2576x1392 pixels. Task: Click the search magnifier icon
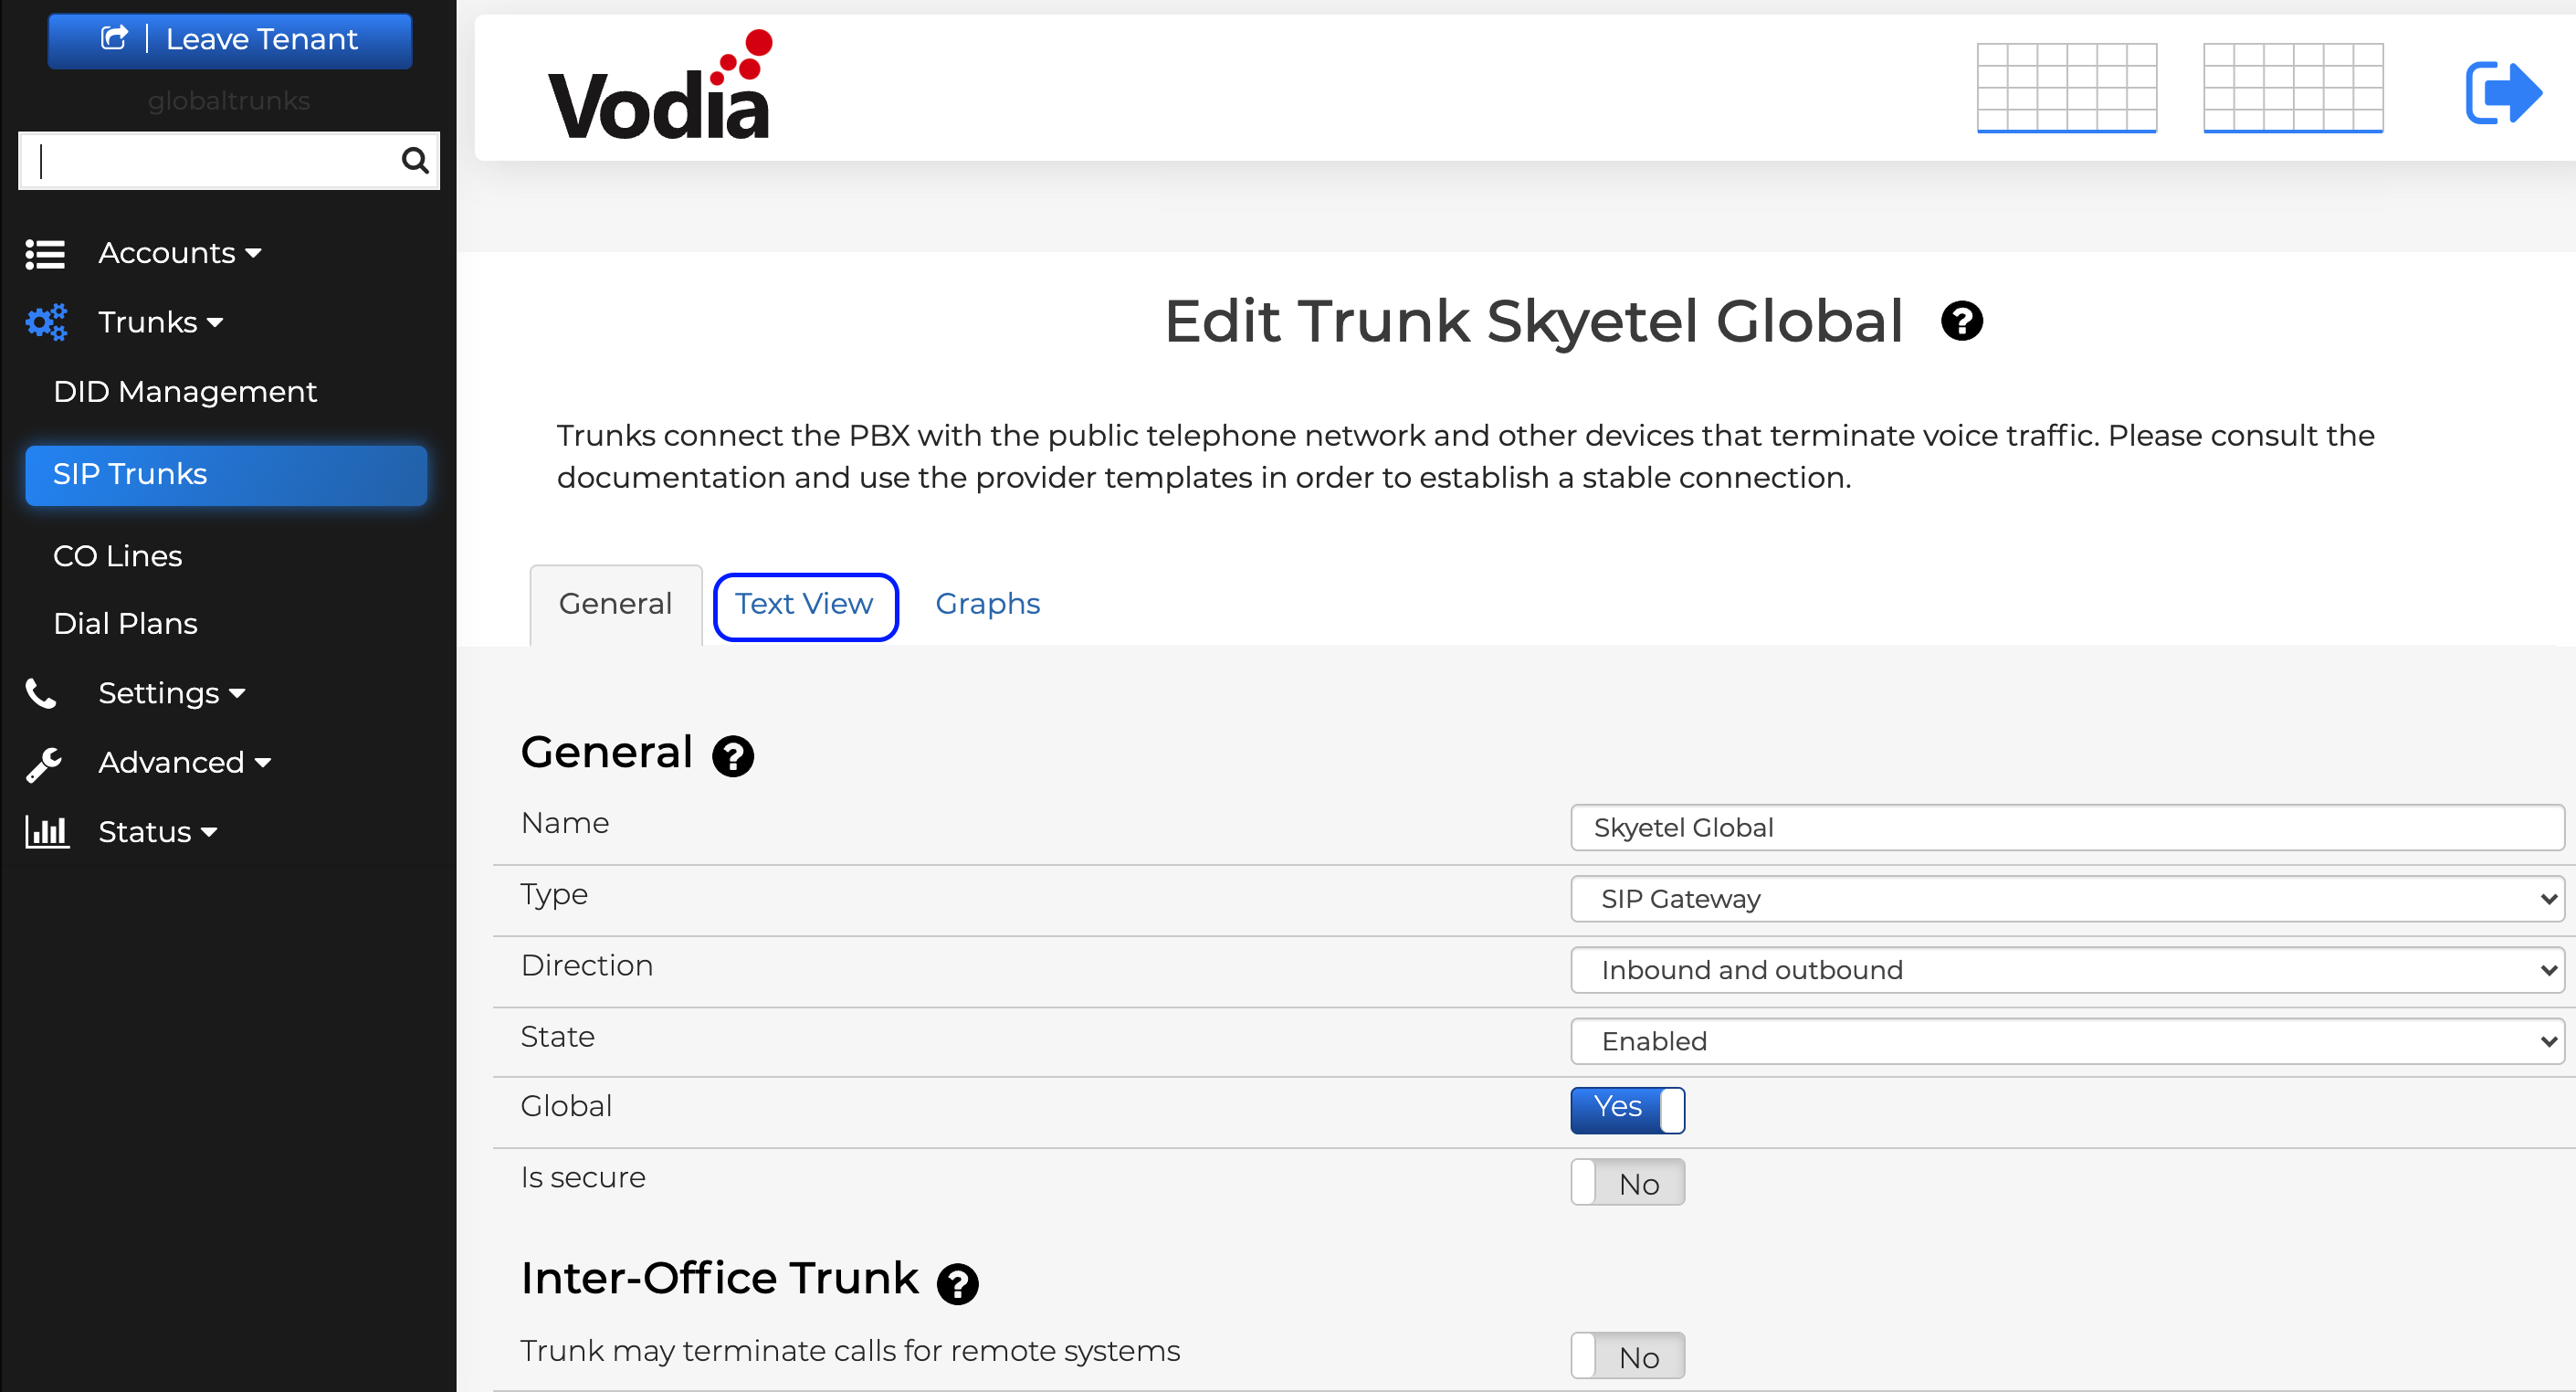414,160
